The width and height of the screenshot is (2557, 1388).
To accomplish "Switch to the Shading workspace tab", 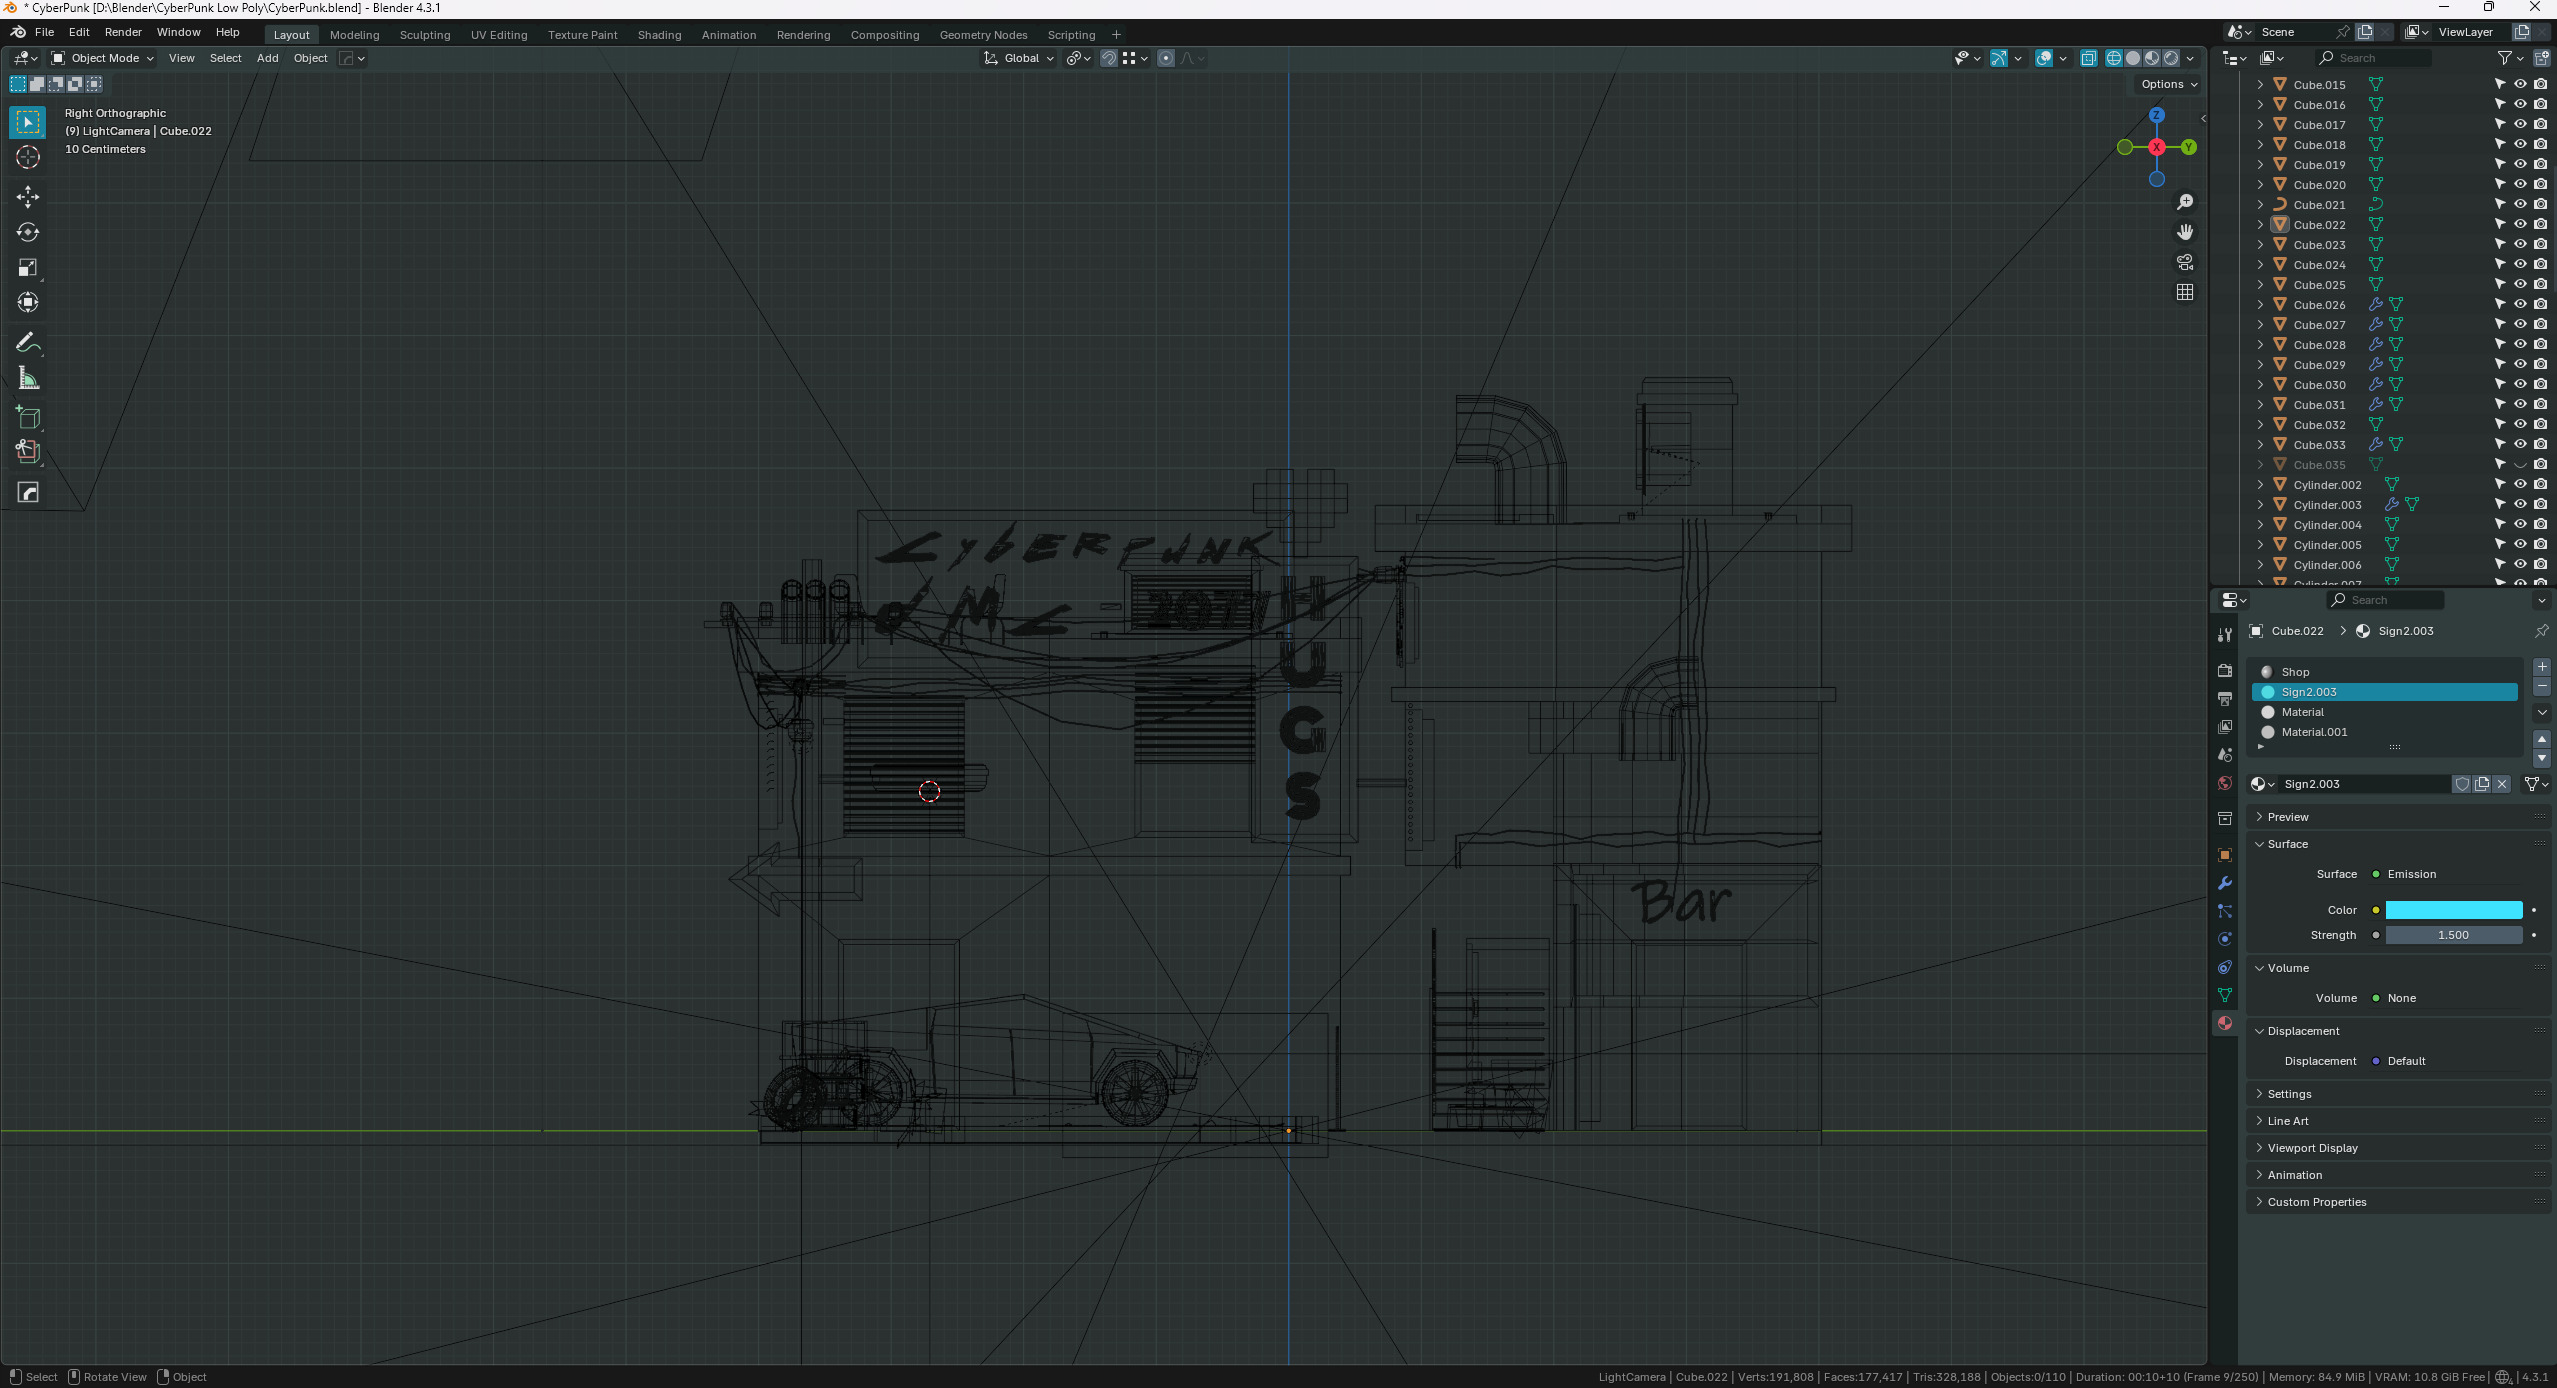I will (659, 35).
